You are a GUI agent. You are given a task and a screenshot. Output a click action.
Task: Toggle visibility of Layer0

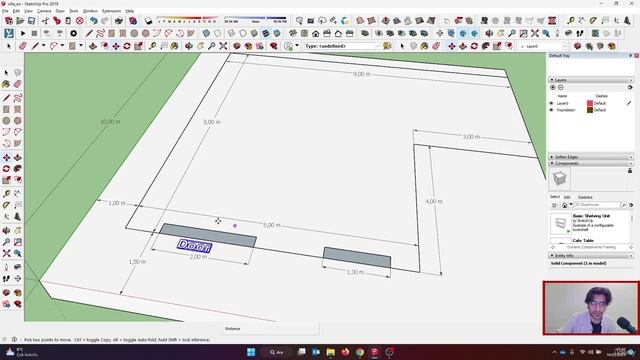click(551, 103)
